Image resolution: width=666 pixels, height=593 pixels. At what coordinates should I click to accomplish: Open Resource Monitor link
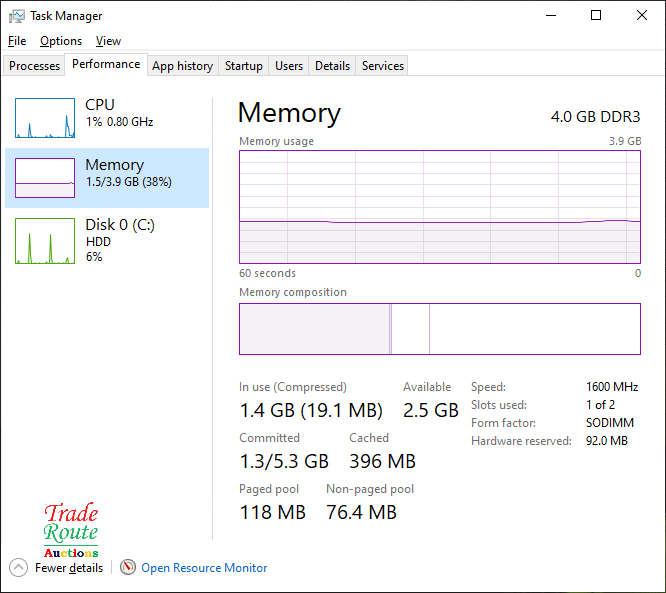pyautogui.click(x=204, y=568)
